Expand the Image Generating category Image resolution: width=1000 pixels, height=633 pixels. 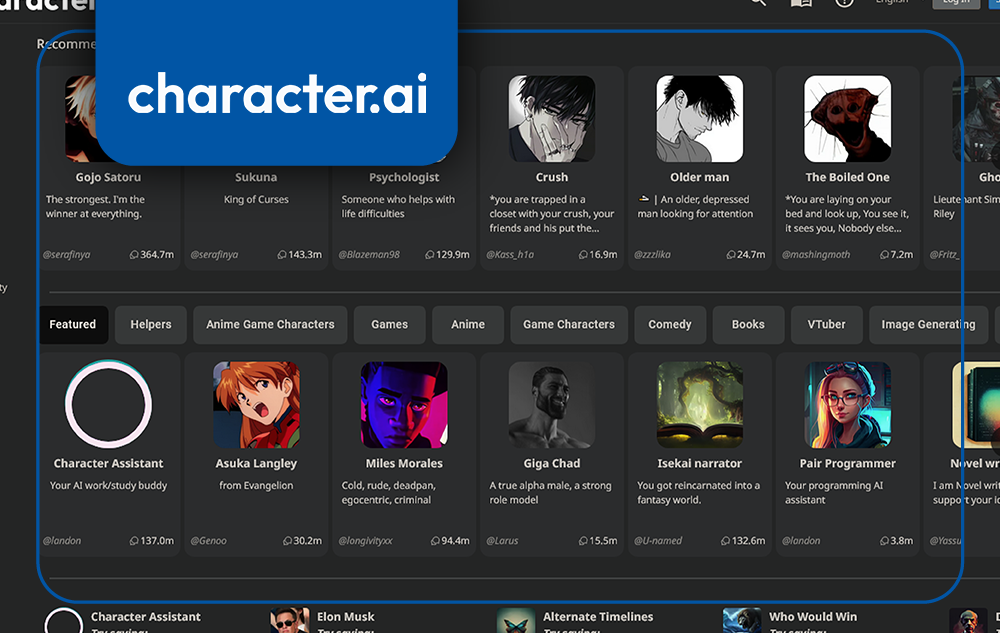click(x=928, y=324)
